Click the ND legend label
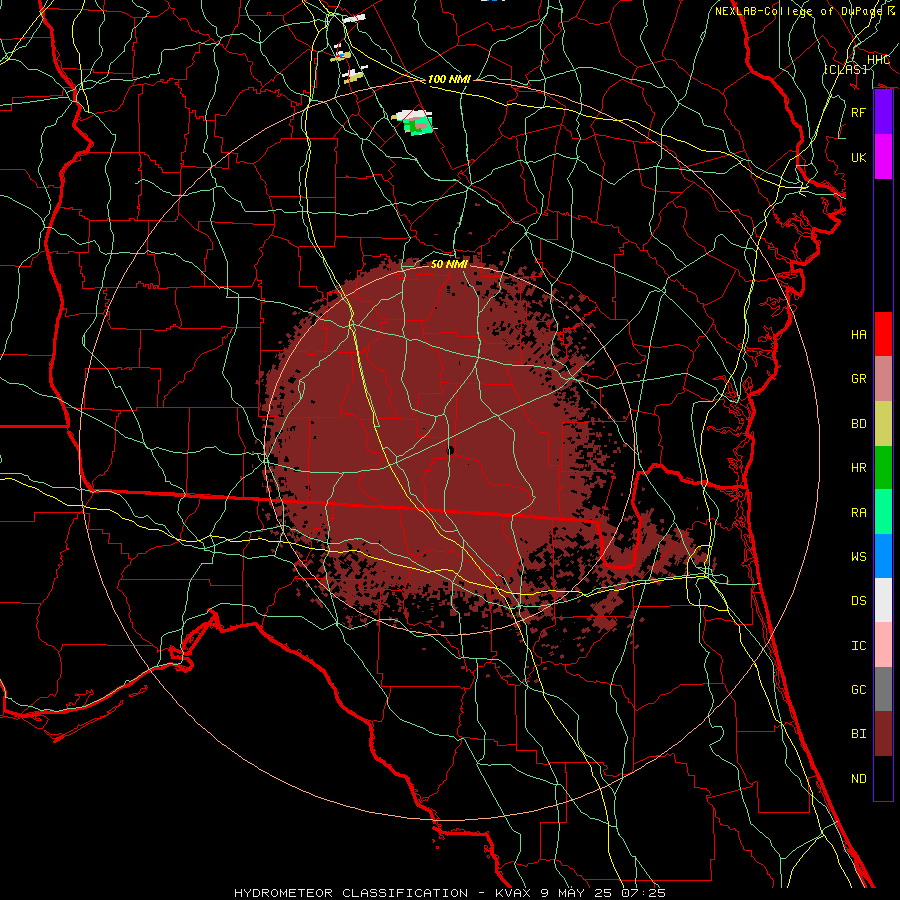 tap(859, 778)
